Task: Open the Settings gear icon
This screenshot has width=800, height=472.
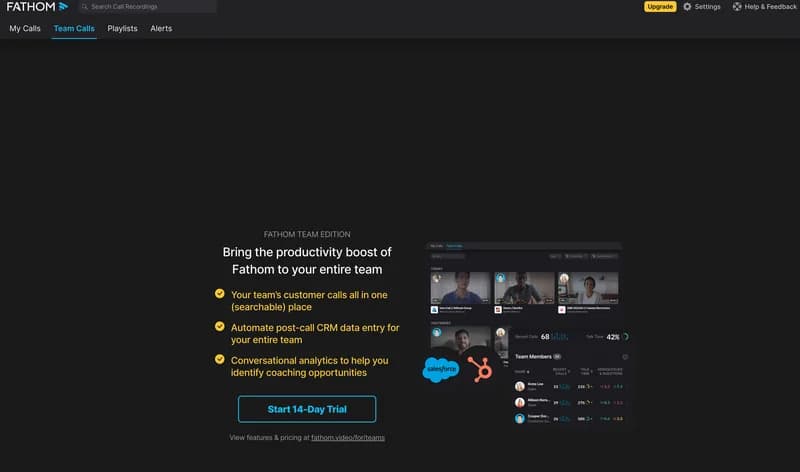Action: point(687,7)
